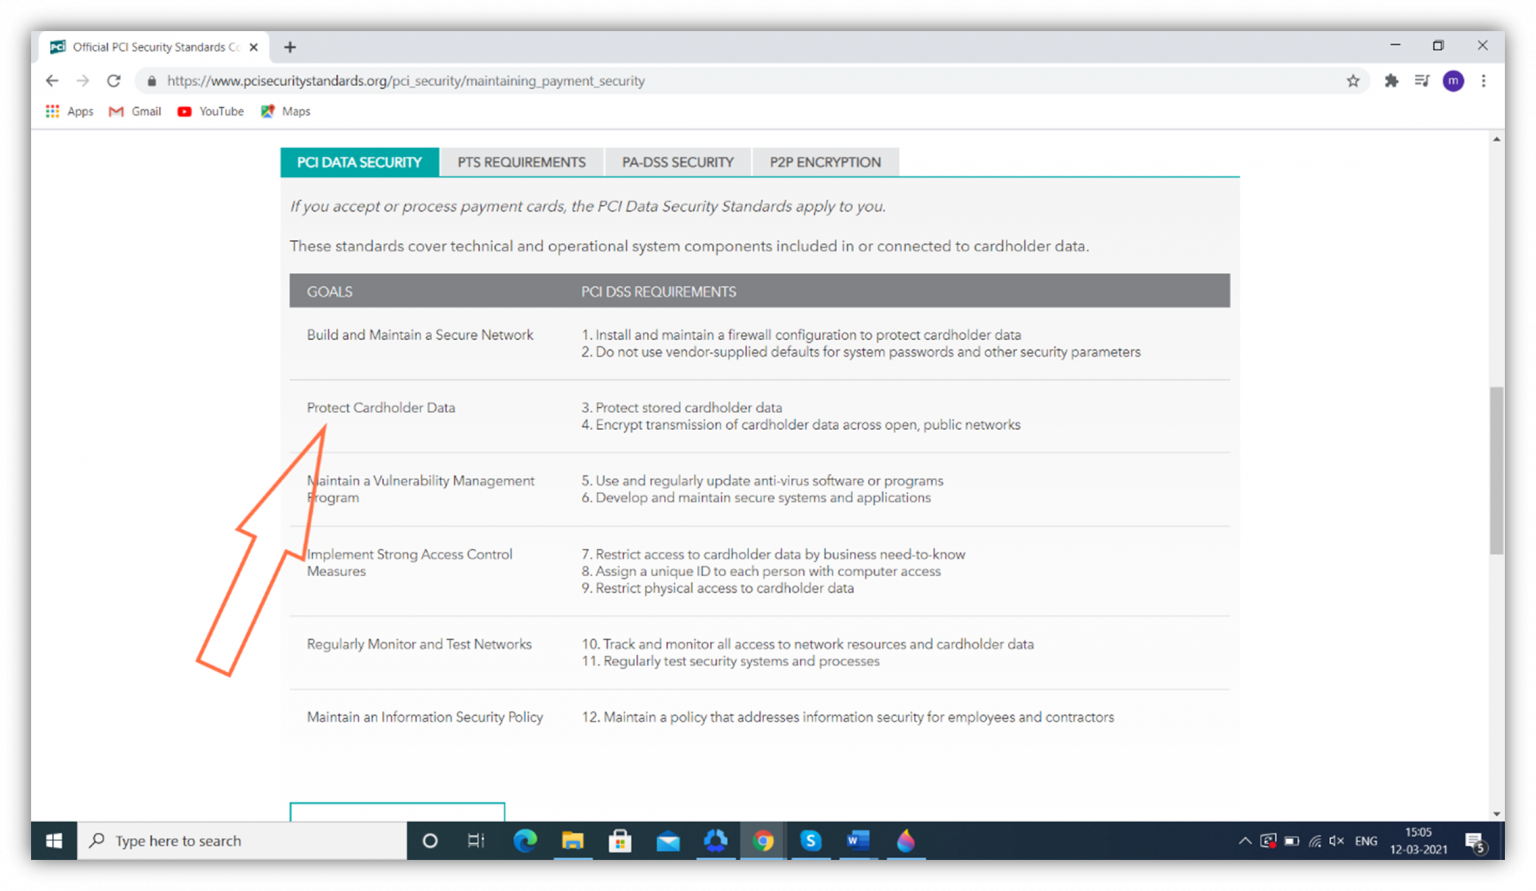Click the browser forward arrow

tap(83, 81)
